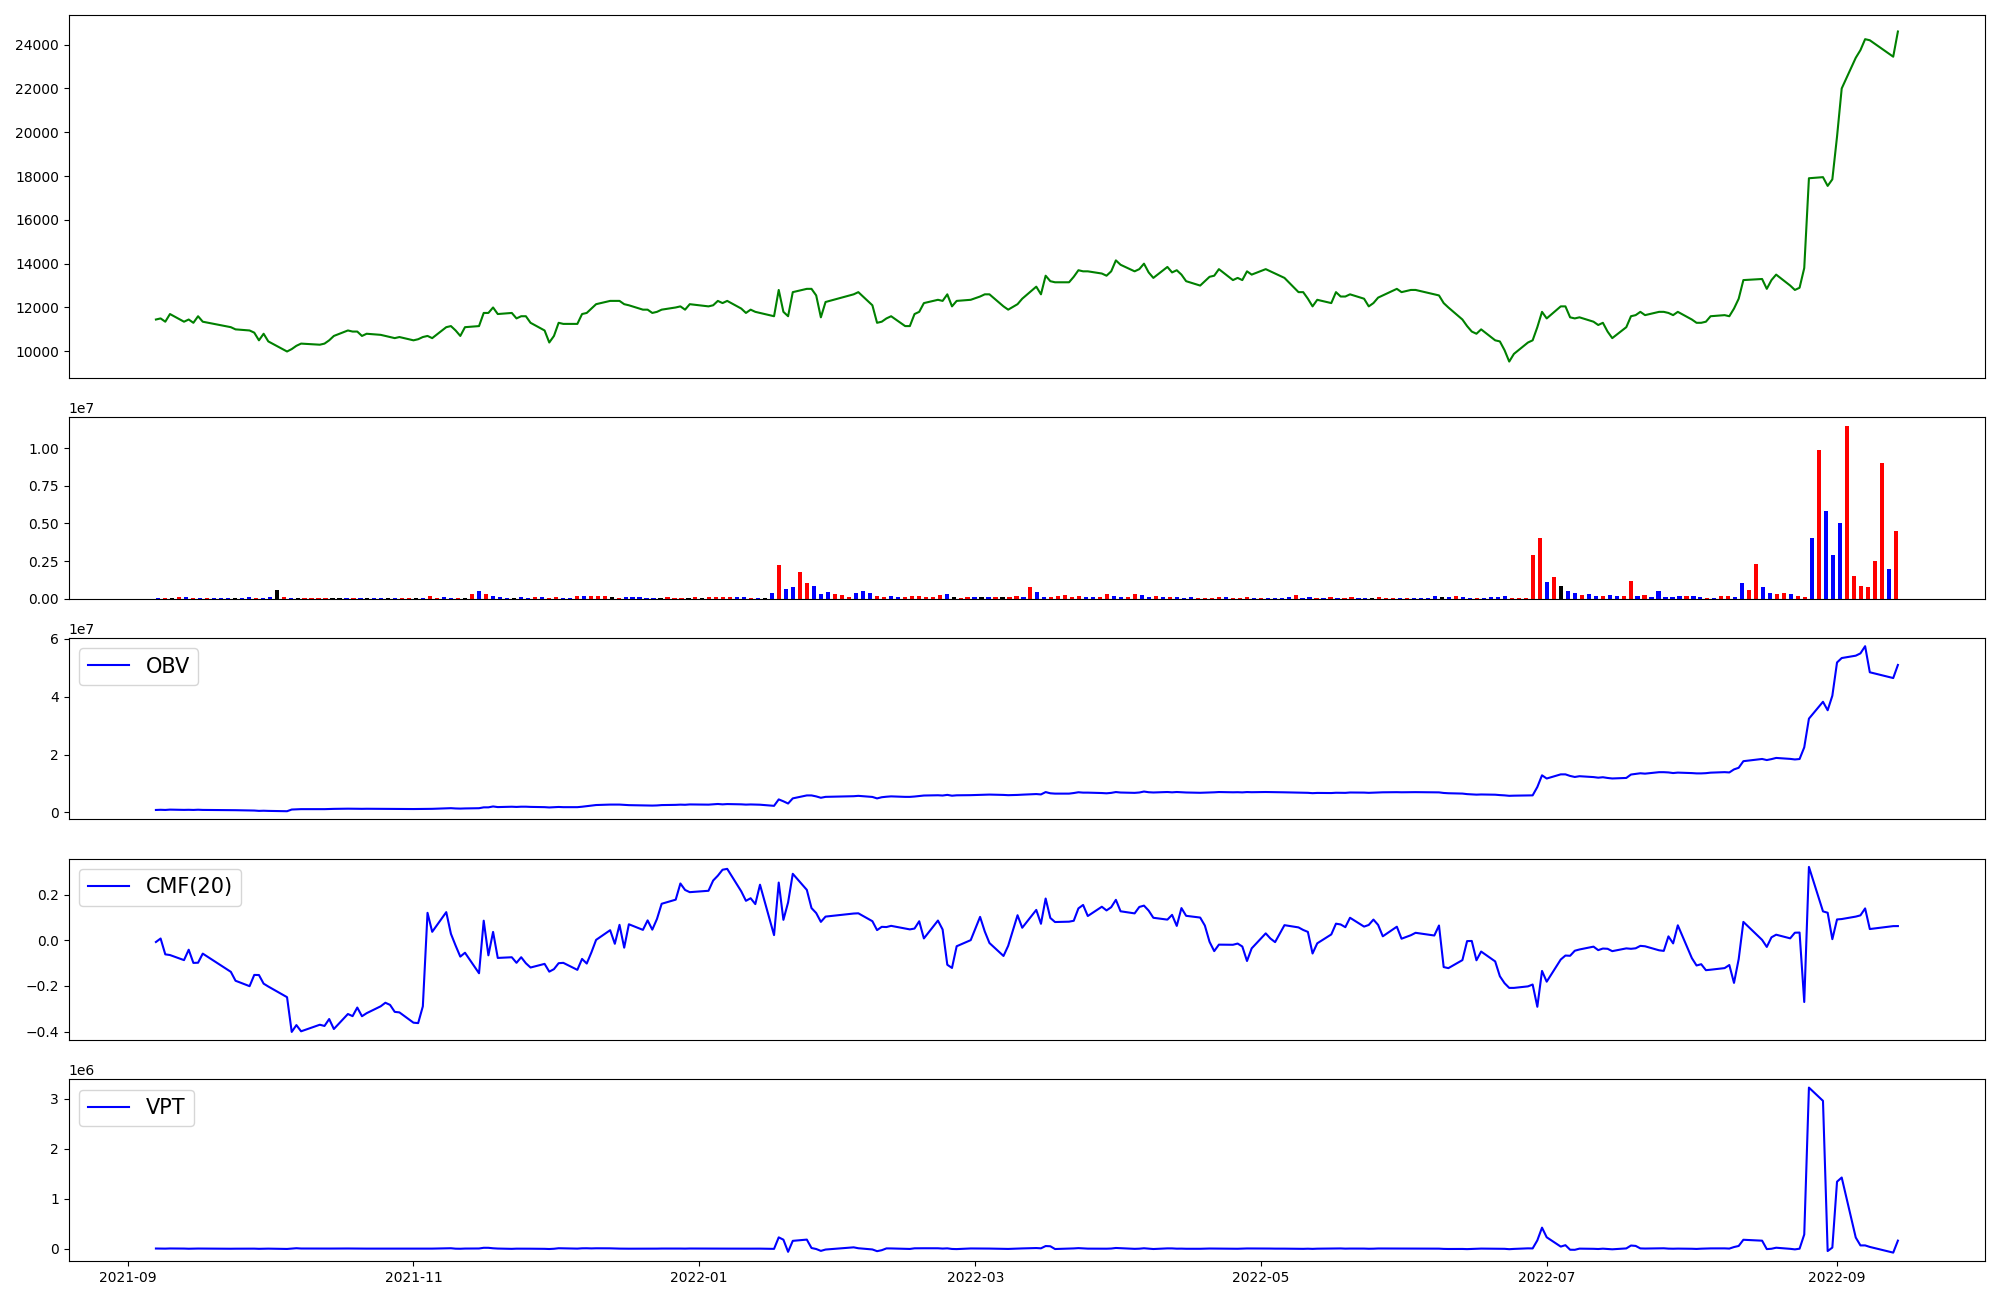Click the tallest red volume bar
This screenshot has height=1300, width=2000.
coord(1846,512)
